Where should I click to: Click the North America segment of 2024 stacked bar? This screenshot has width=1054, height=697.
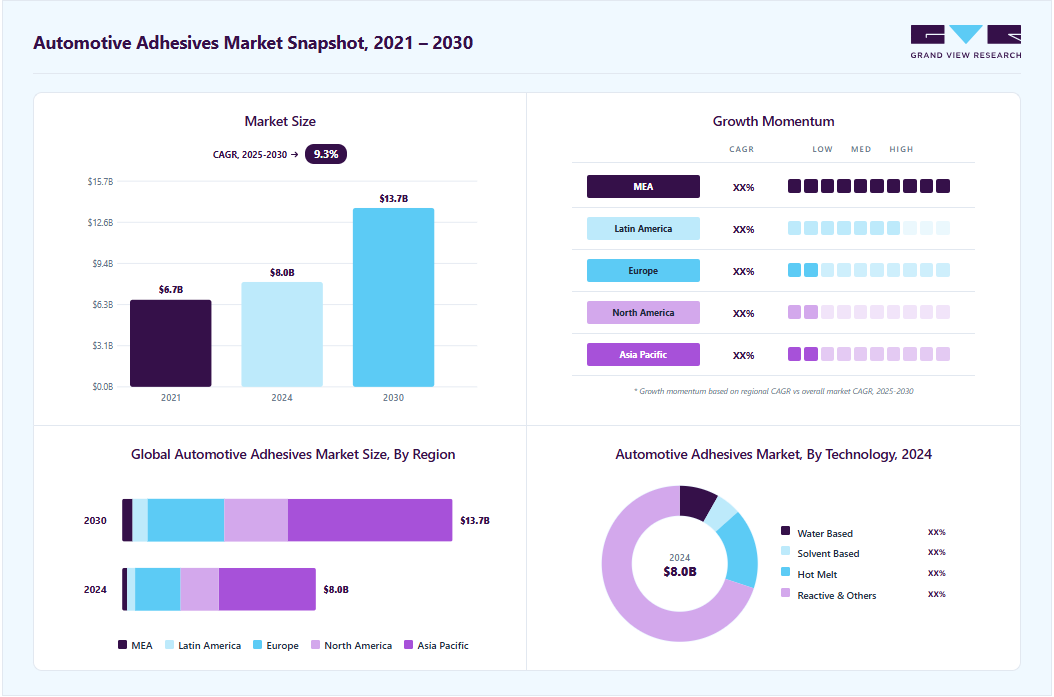(199, 589)
